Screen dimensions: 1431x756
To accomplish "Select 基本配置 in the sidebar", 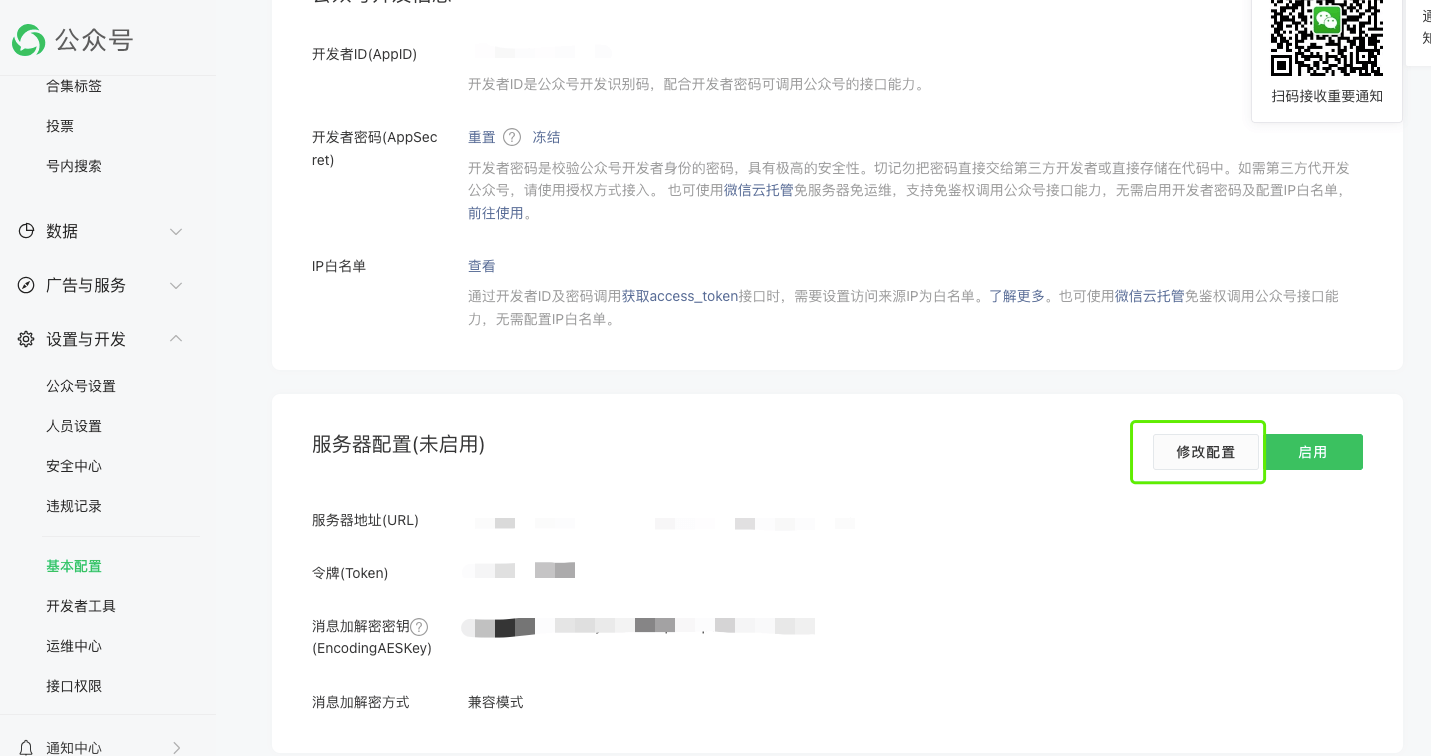I will pos(74,566).
